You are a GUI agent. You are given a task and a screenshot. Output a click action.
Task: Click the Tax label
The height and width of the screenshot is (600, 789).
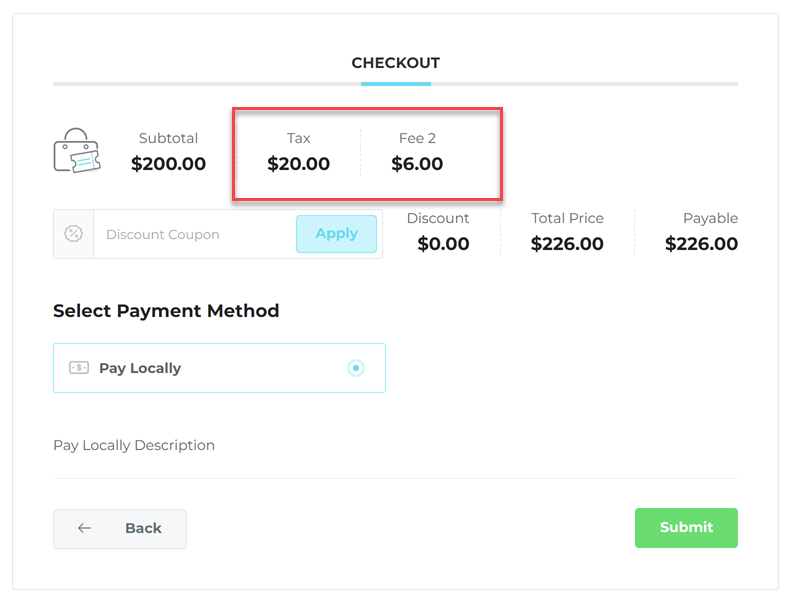click(298, 138)
